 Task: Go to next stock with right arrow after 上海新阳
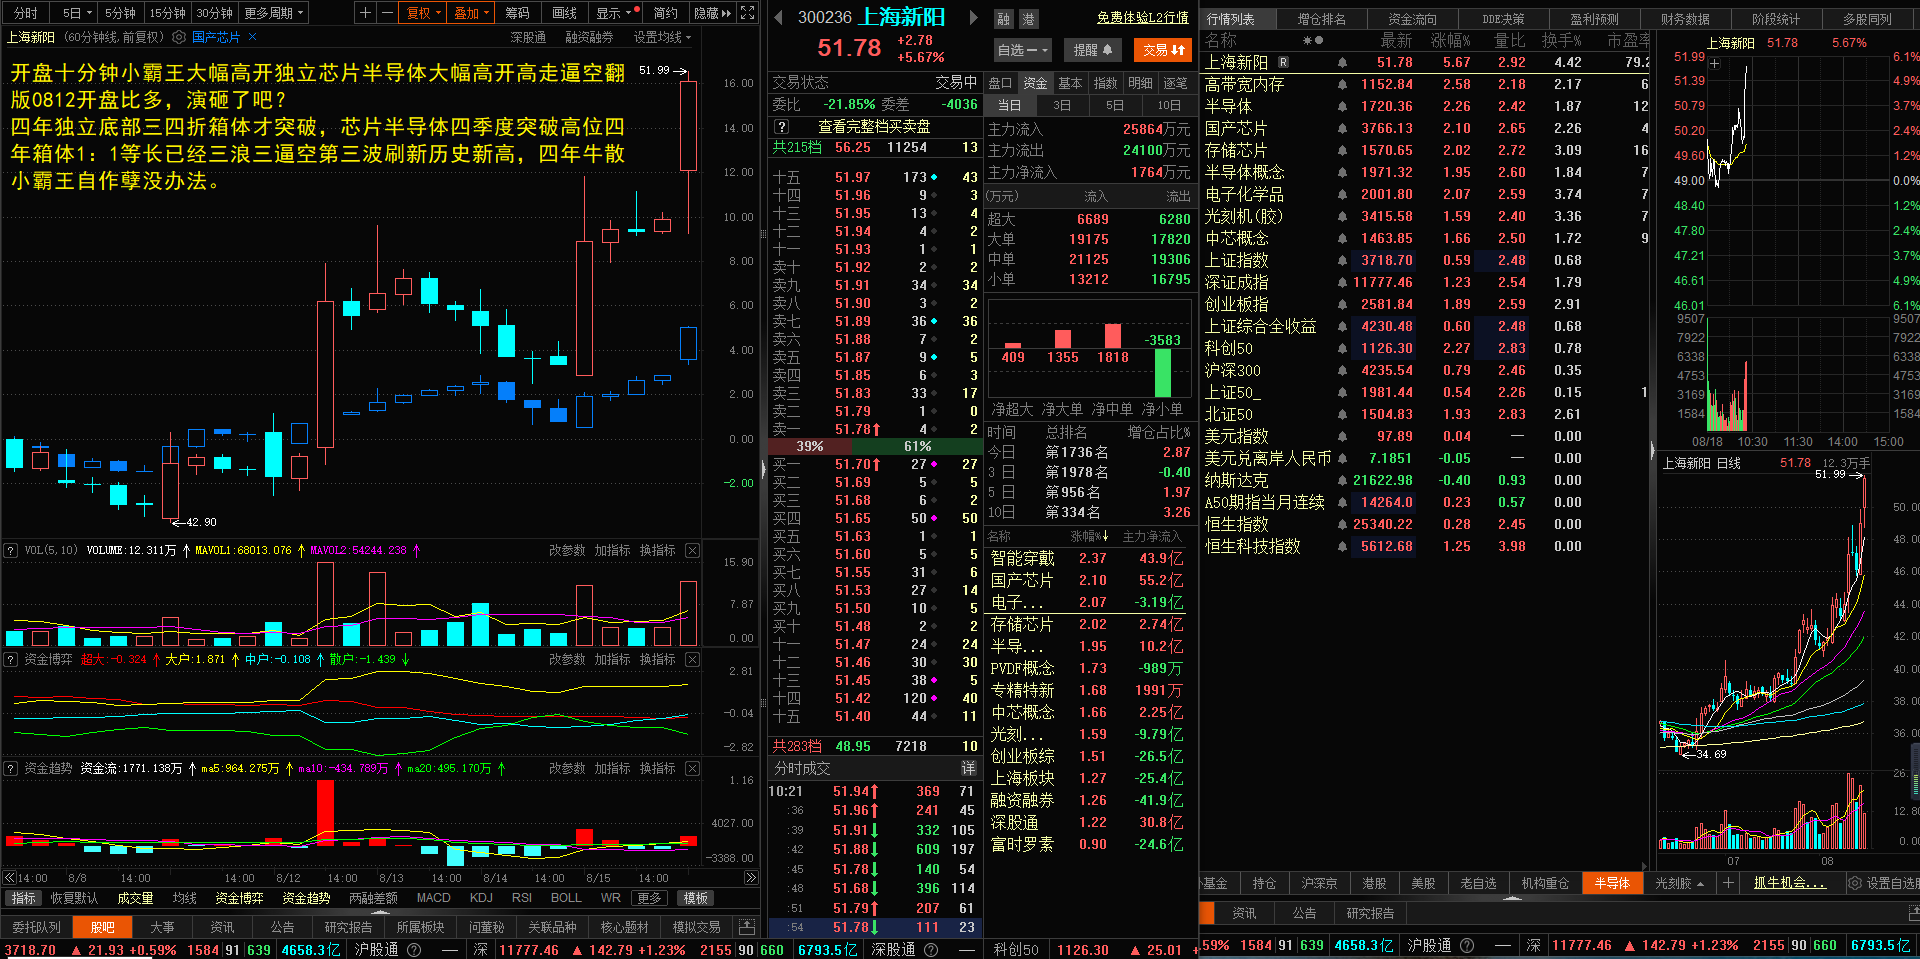973,18
